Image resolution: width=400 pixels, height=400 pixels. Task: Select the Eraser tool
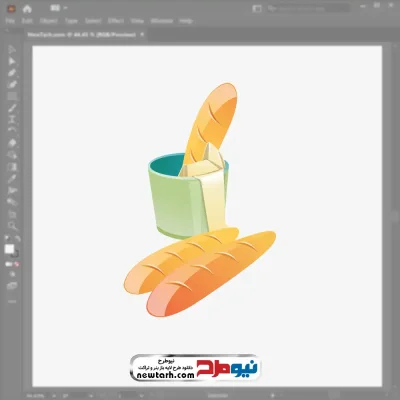pos(12,143)
